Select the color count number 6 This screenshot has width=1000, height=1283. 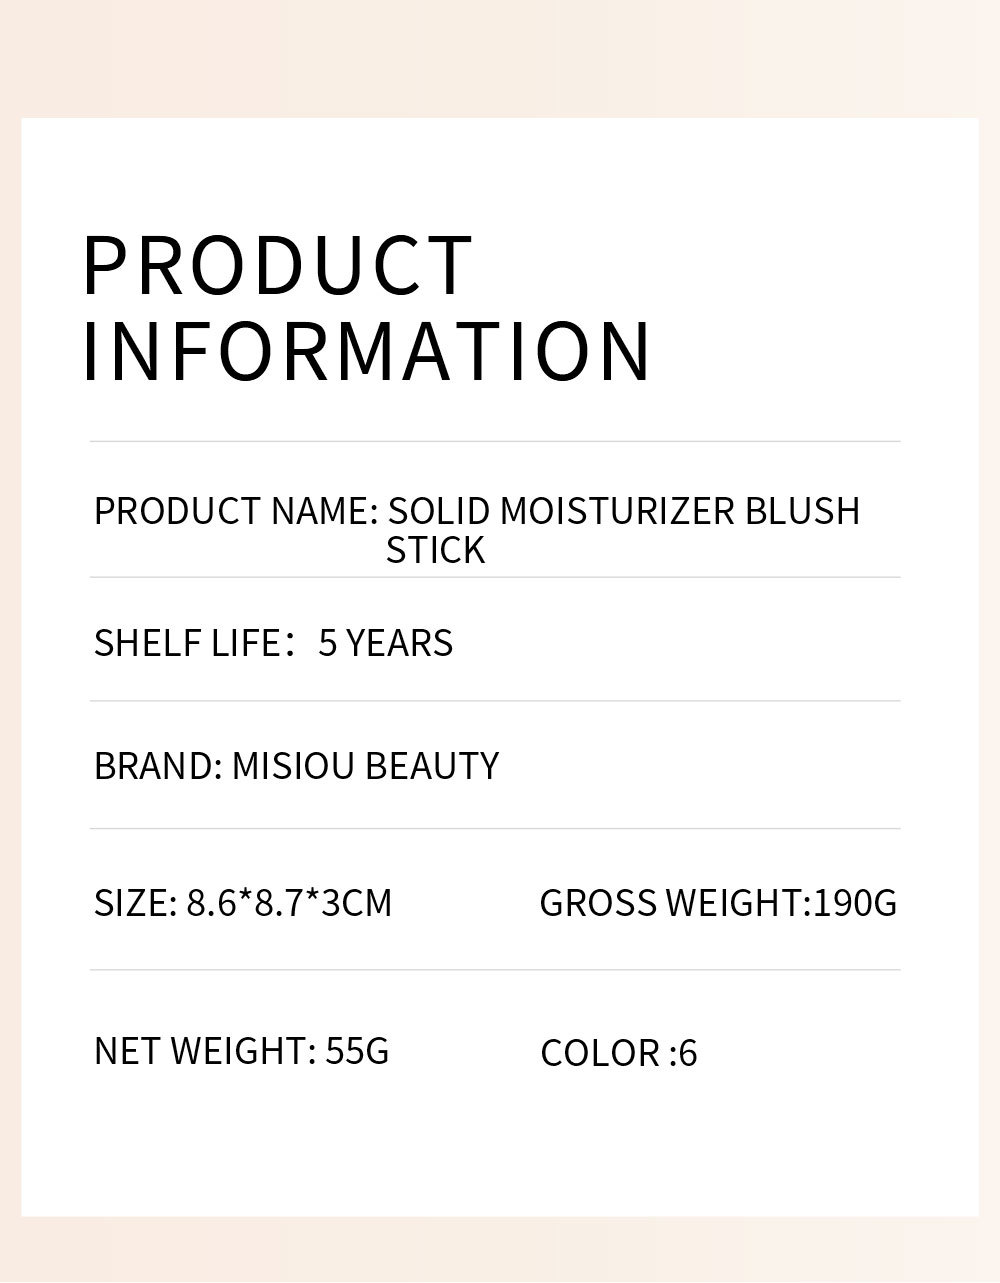(688, 1053)
